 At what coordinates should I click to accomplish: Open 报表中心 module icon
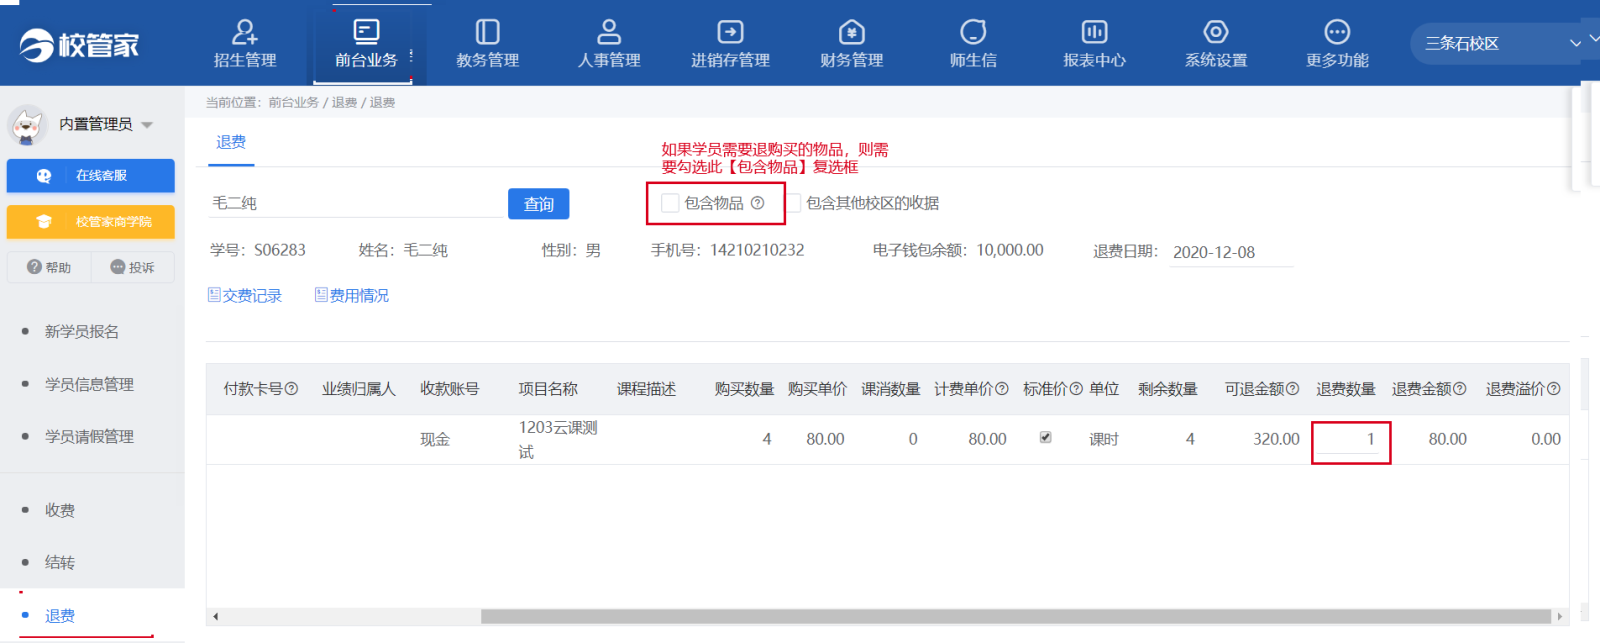[1094, 32]
